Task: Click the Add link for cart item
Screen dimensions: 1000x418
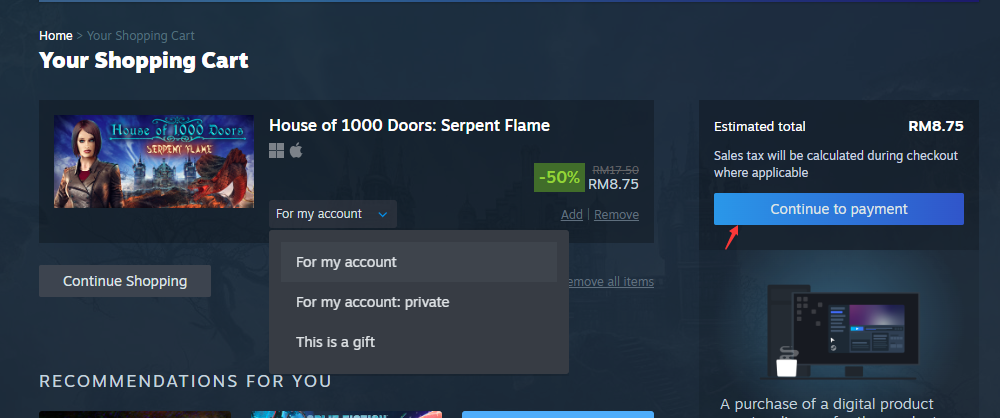Action: pos(571,215)
